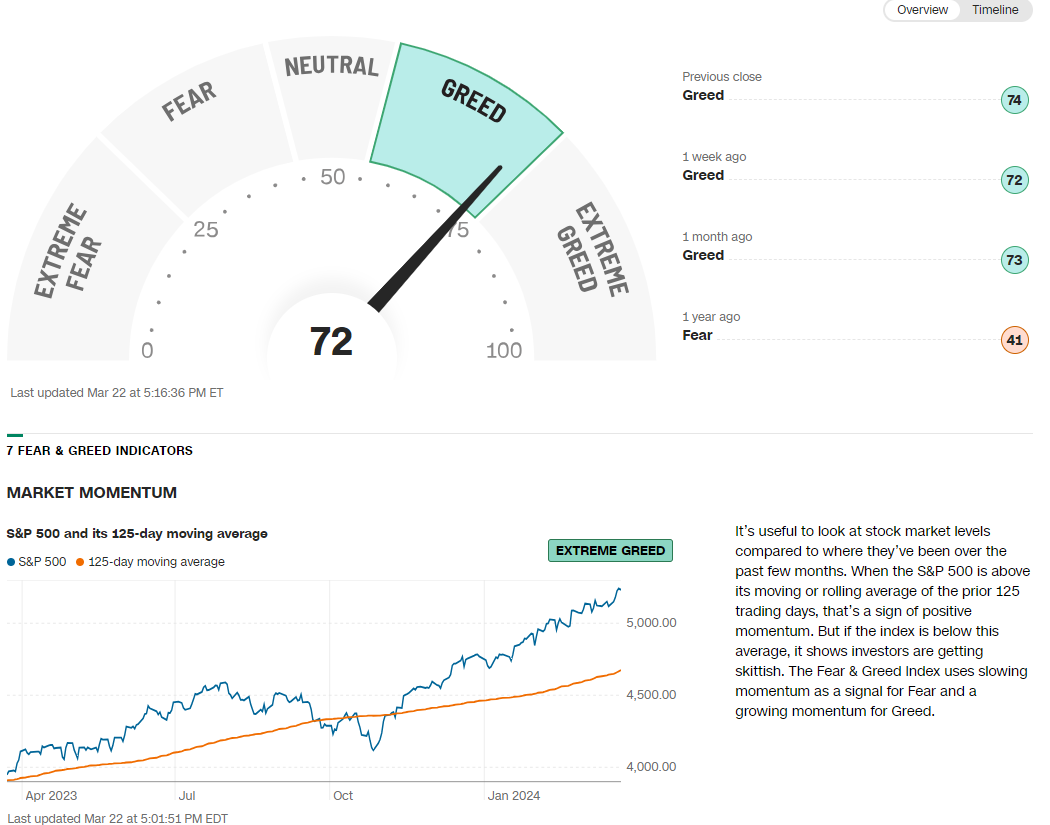
Task: Click the Previous close 74 badge
Action: 1015,100
